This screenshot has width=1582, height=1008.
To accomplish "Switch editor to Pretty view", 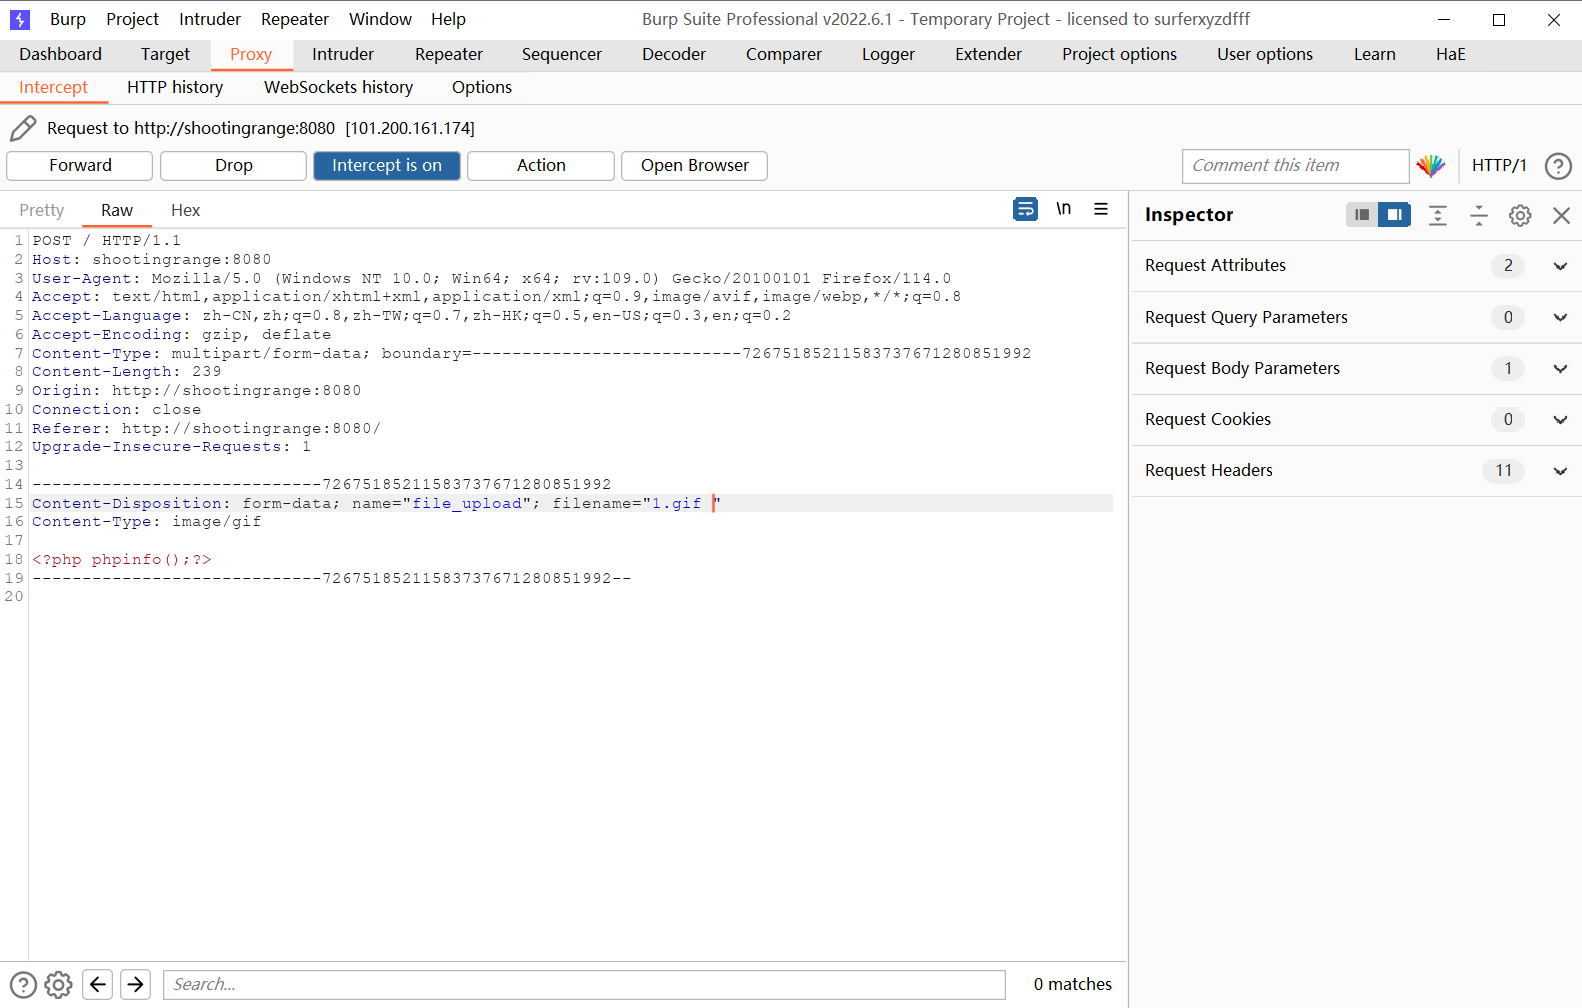I will point(42,210).
